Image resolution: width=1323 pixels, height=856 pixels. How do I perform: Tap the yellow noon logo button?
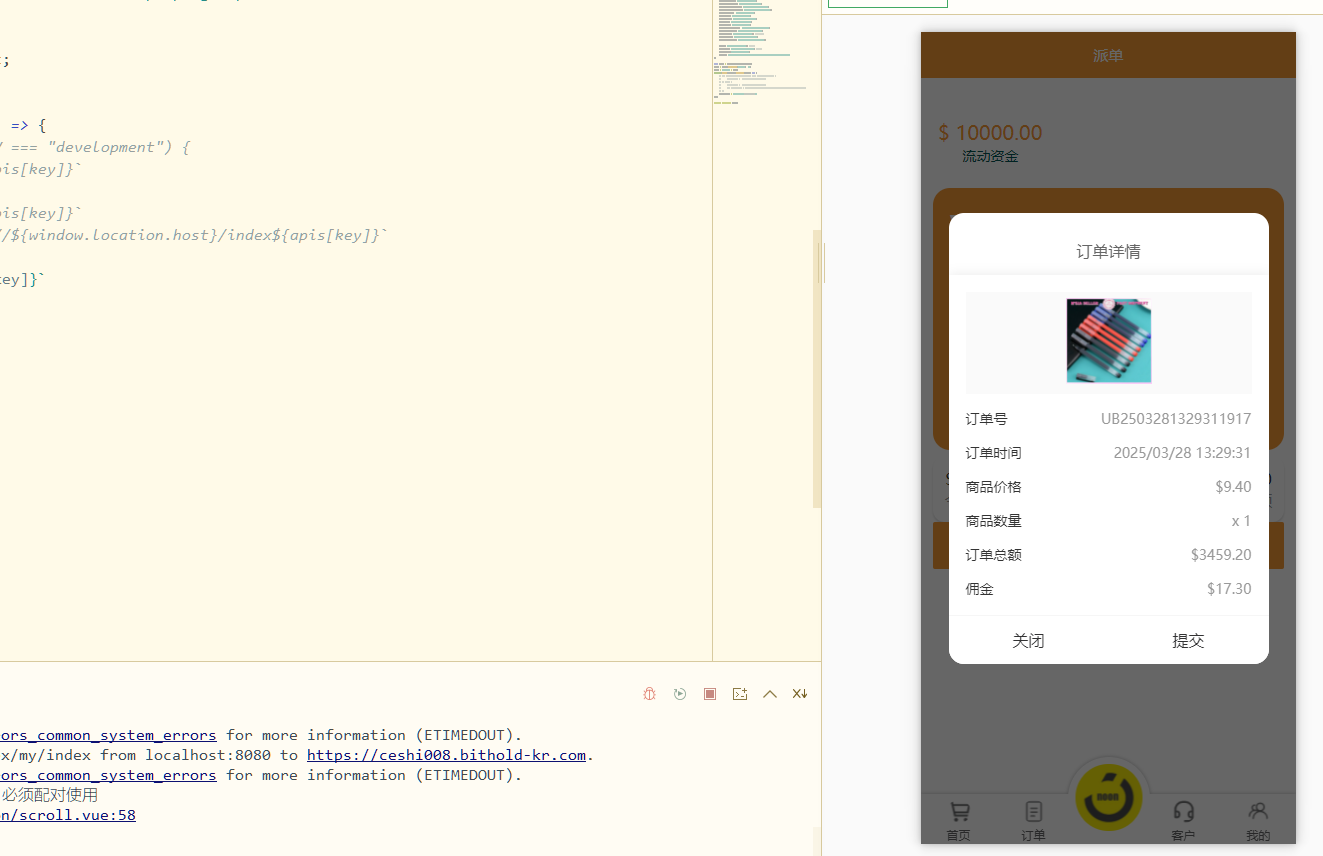point(1108,797)
